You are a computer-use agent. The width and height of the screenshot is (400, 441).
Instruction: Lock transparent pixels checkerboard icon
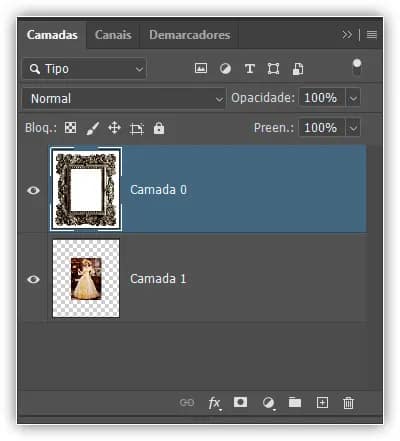click(x=70, y=128)
